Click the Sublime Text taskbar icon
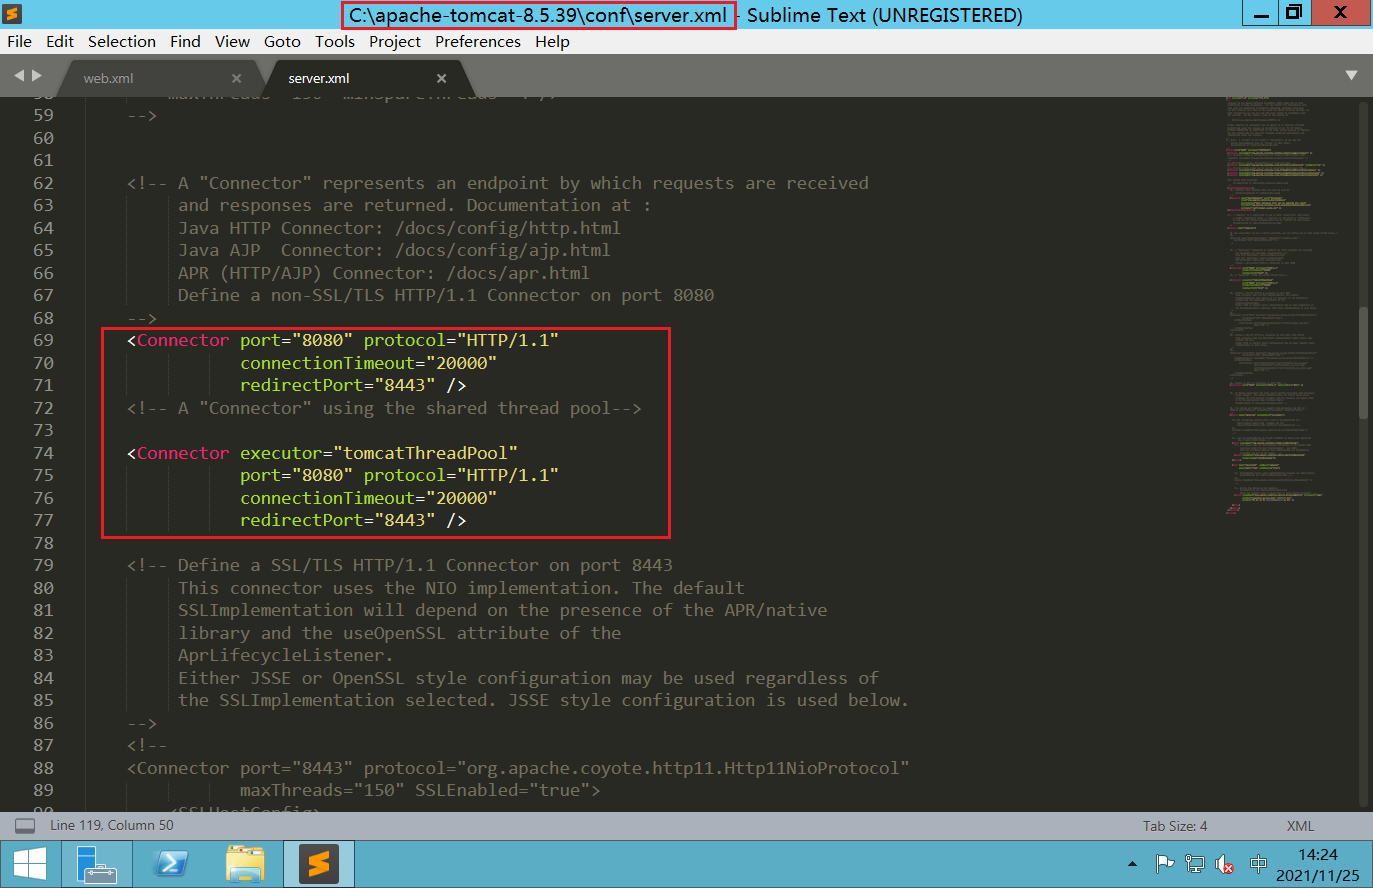Image resolution: width=1373 pixels, height=888 pixels. pos(319,864)
